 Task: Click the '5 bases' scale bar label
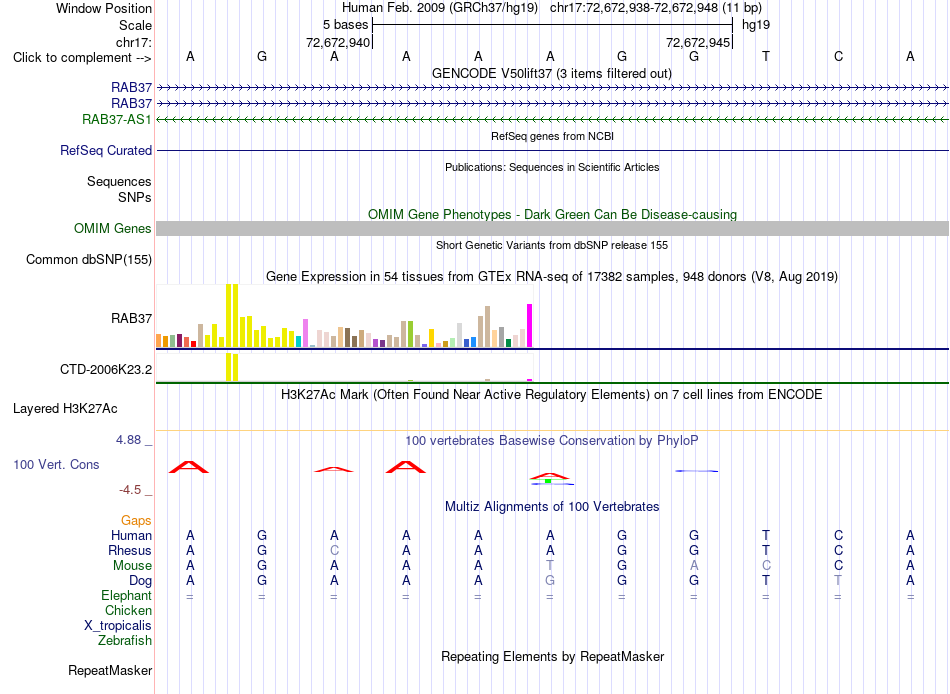point(345,25)
